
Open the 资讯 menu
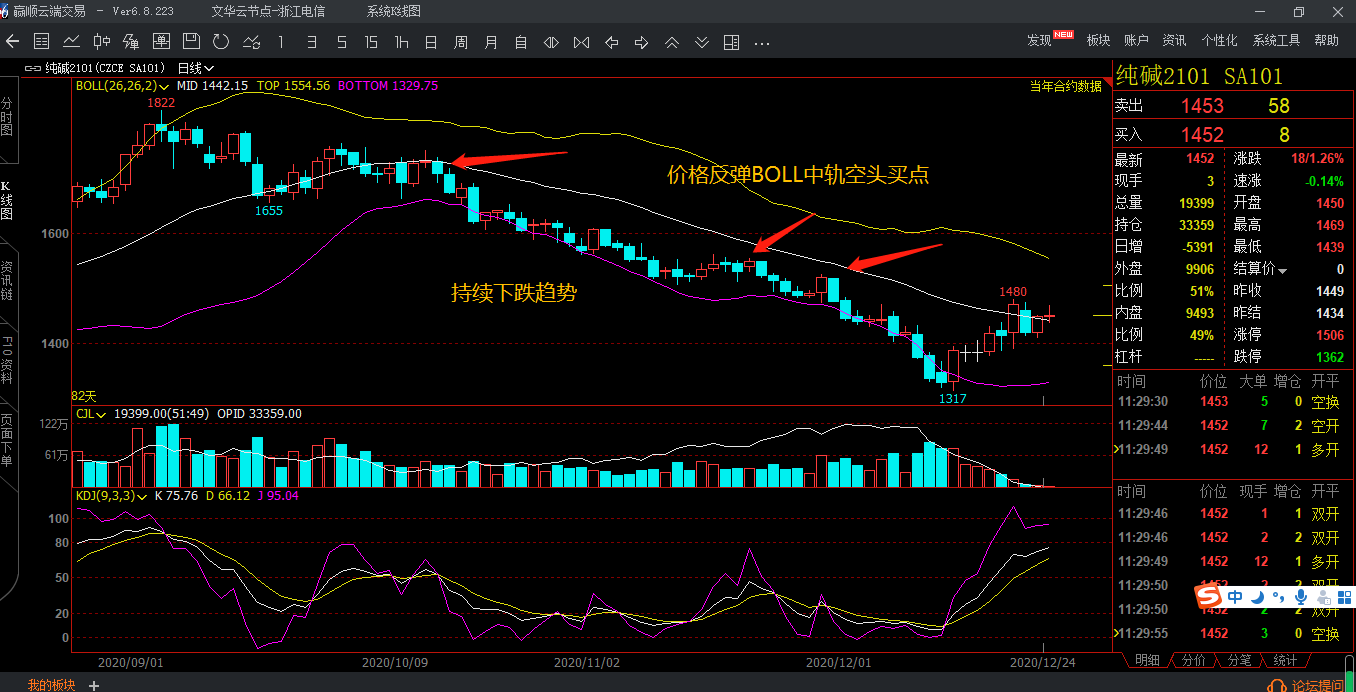pyautogui.click(x=1174, y=40)
